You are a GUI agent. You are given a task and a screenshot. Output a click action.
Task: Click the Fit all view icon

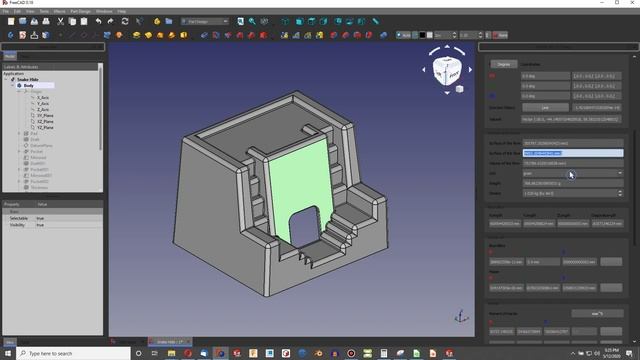[240, 21]
